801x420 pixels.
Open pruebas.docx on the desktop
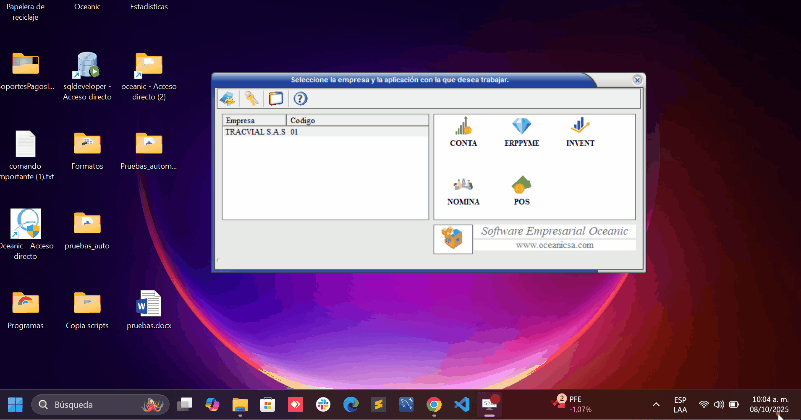pyautogui.click(x=149, y=303)
